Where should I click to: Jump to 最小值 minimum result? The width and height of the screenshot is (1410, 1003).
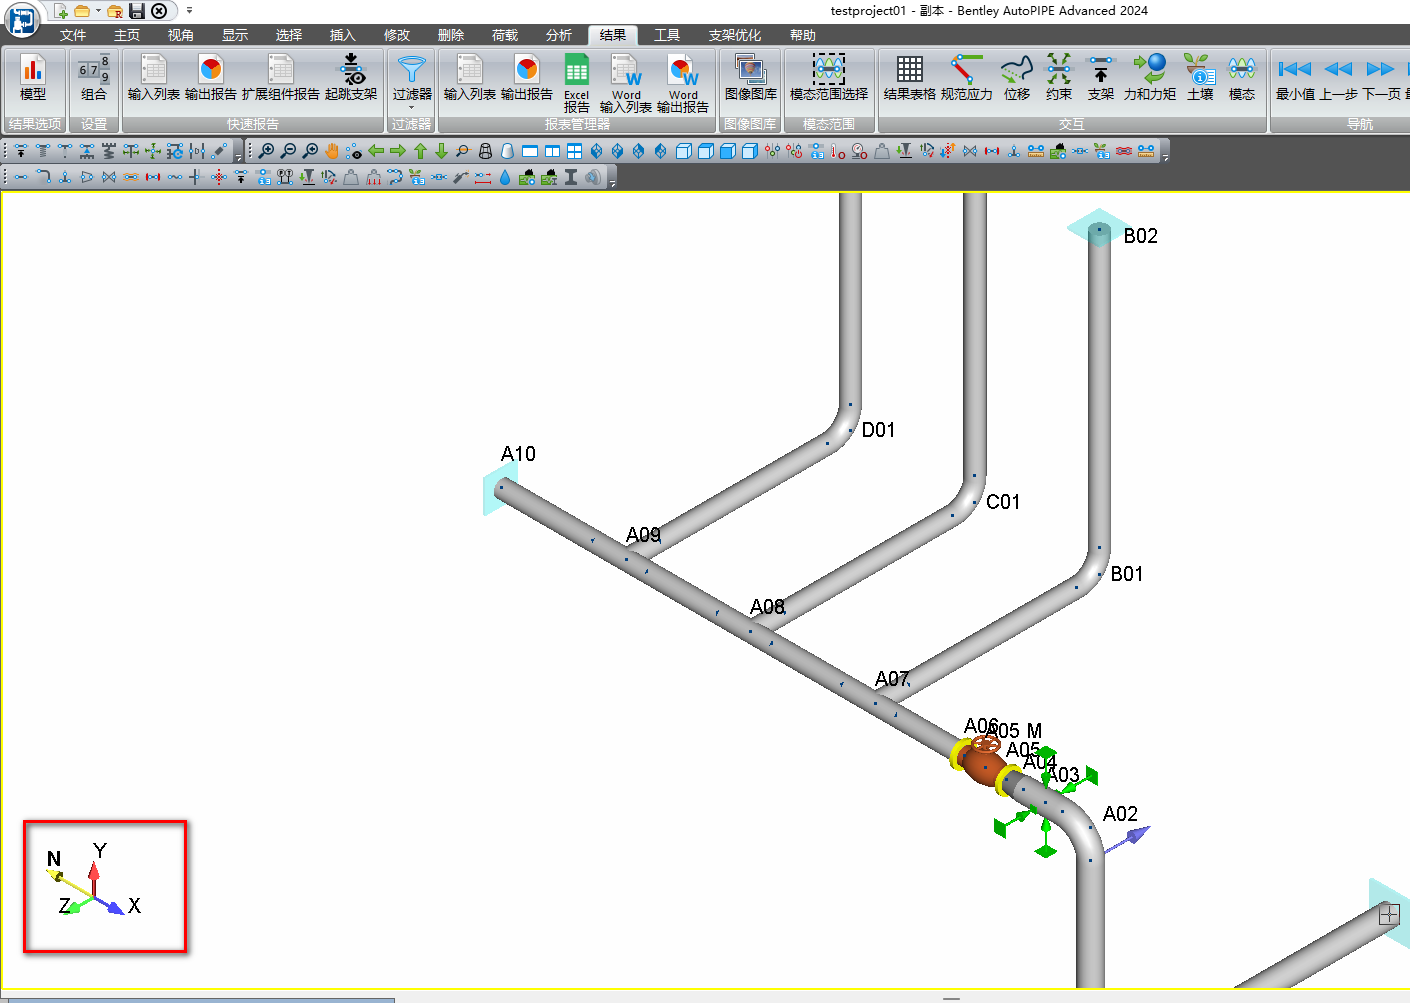1295,79
